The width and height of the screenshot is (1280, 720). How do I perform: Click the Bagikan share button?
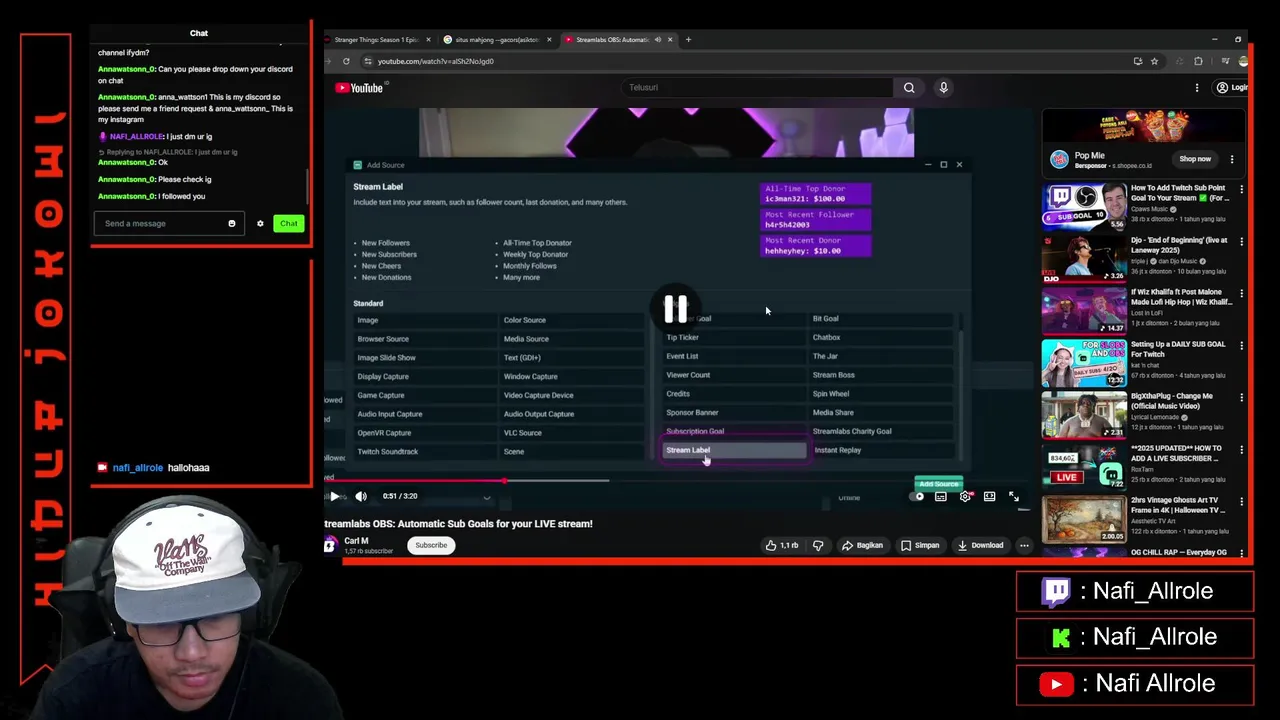pos(863,545)
